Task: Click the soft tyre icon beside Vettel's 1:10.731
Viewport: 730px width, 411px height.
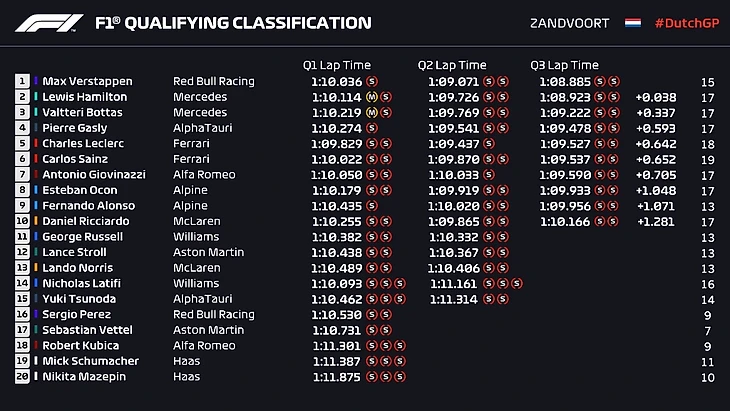Action: coord(372,330)
